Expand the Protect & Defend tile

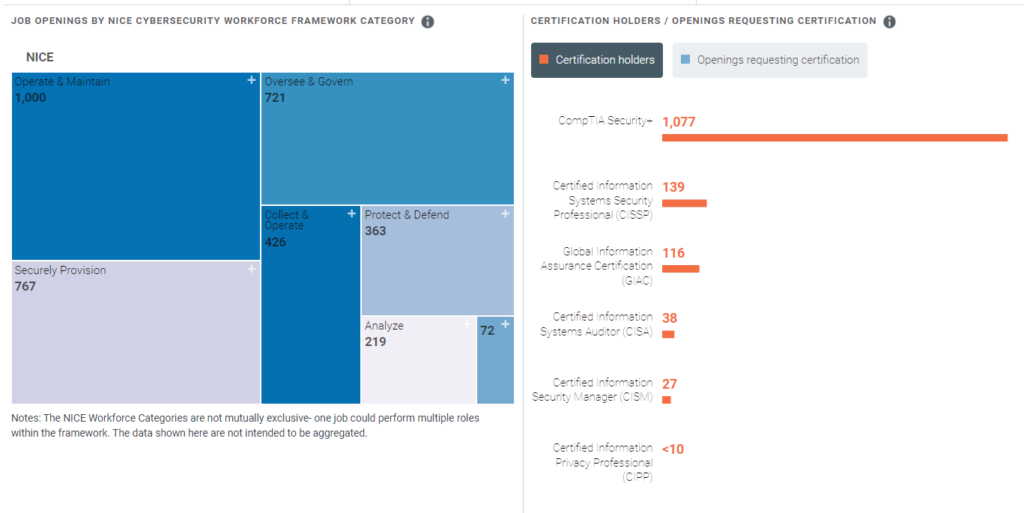[x=506, y=213]
